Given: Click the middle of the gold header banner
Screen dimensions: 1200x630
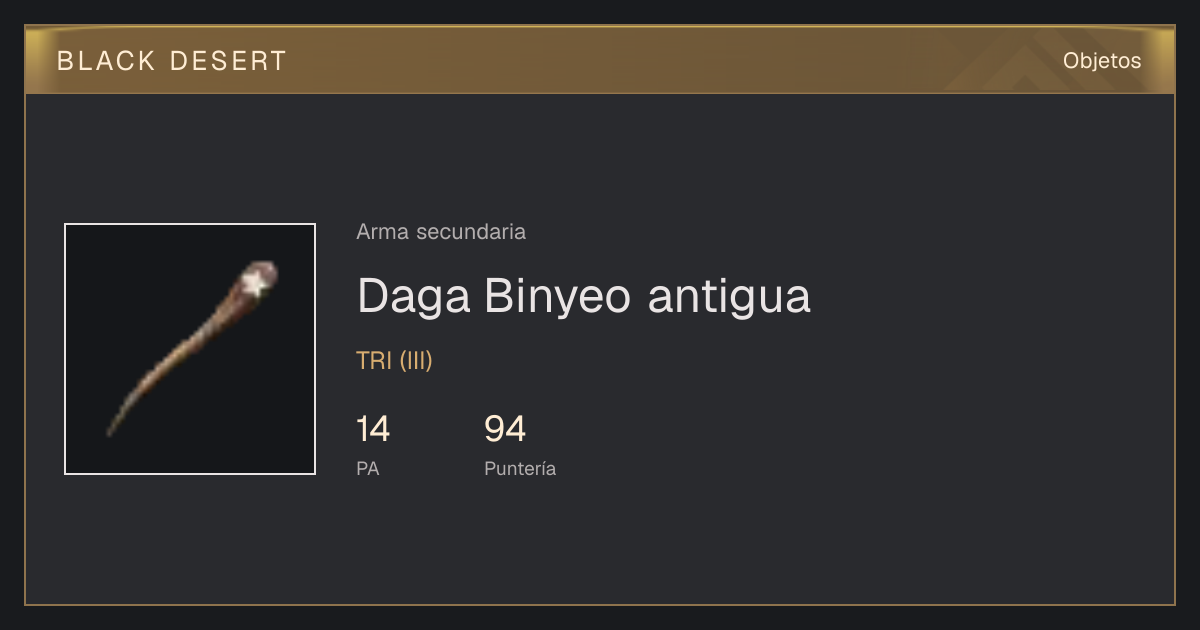Looking at the screenshot, I should click(x=600, y=60).
